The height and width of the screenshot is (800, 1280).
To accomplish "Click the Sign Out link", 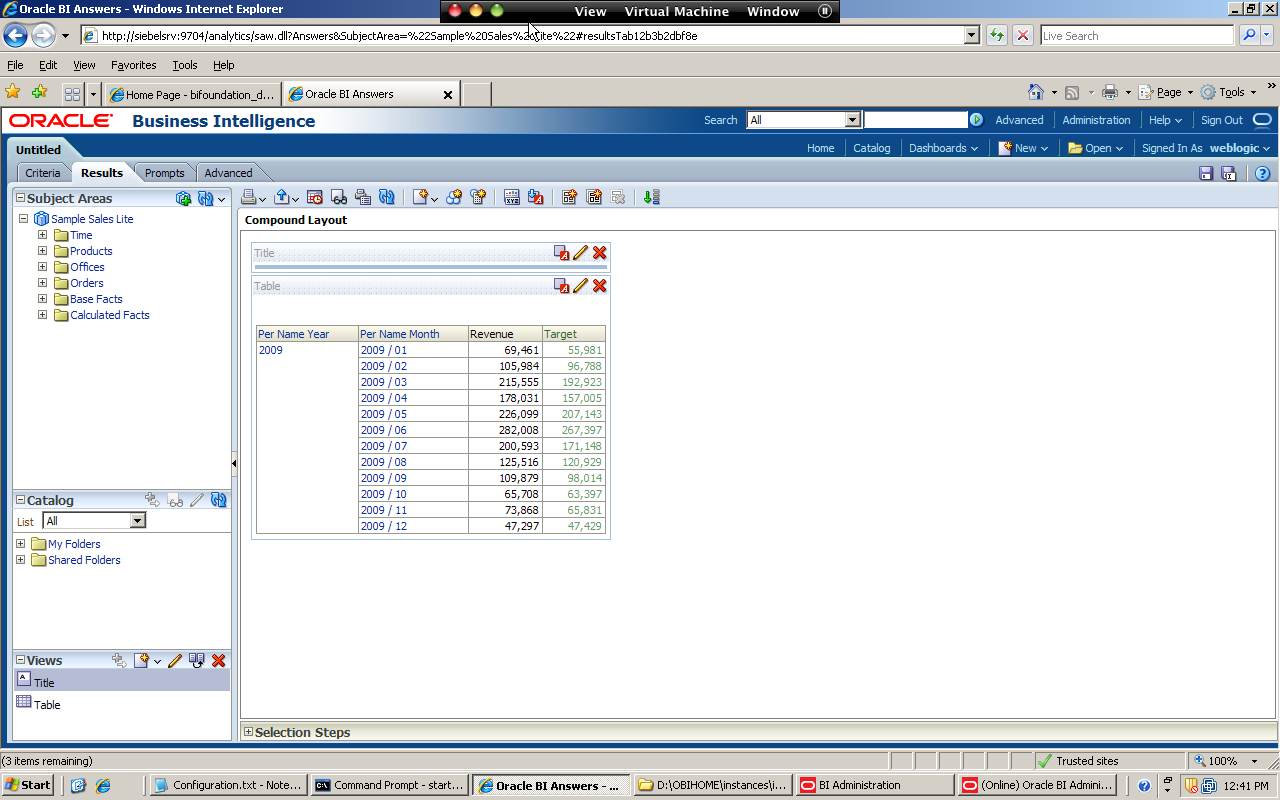I will (1221, 120).
